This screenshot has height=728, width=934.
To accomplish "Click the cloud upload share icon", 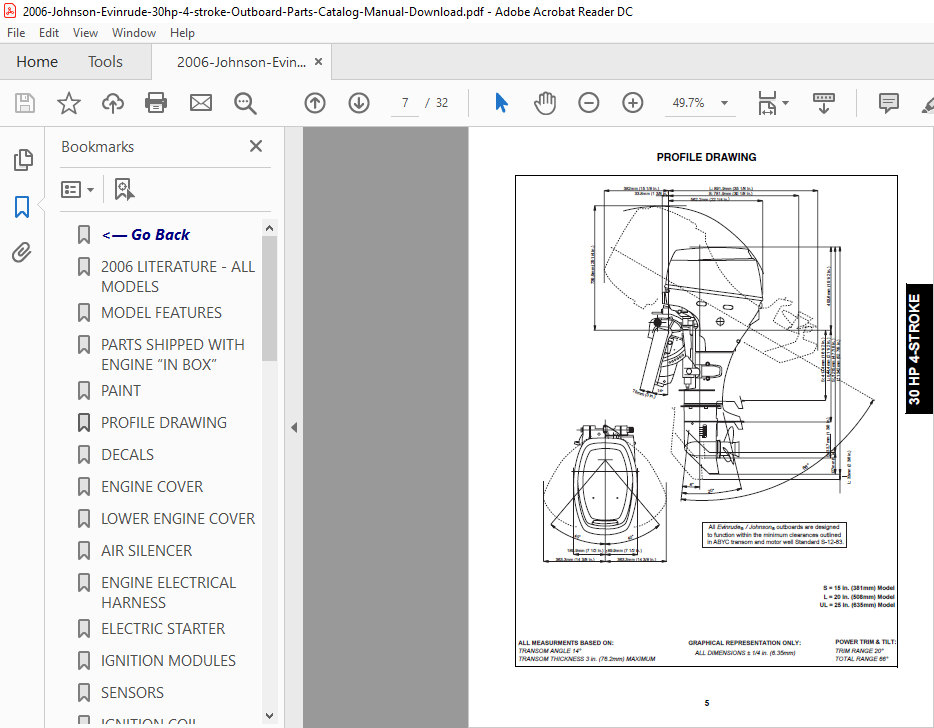I will (x=113, y=103).
